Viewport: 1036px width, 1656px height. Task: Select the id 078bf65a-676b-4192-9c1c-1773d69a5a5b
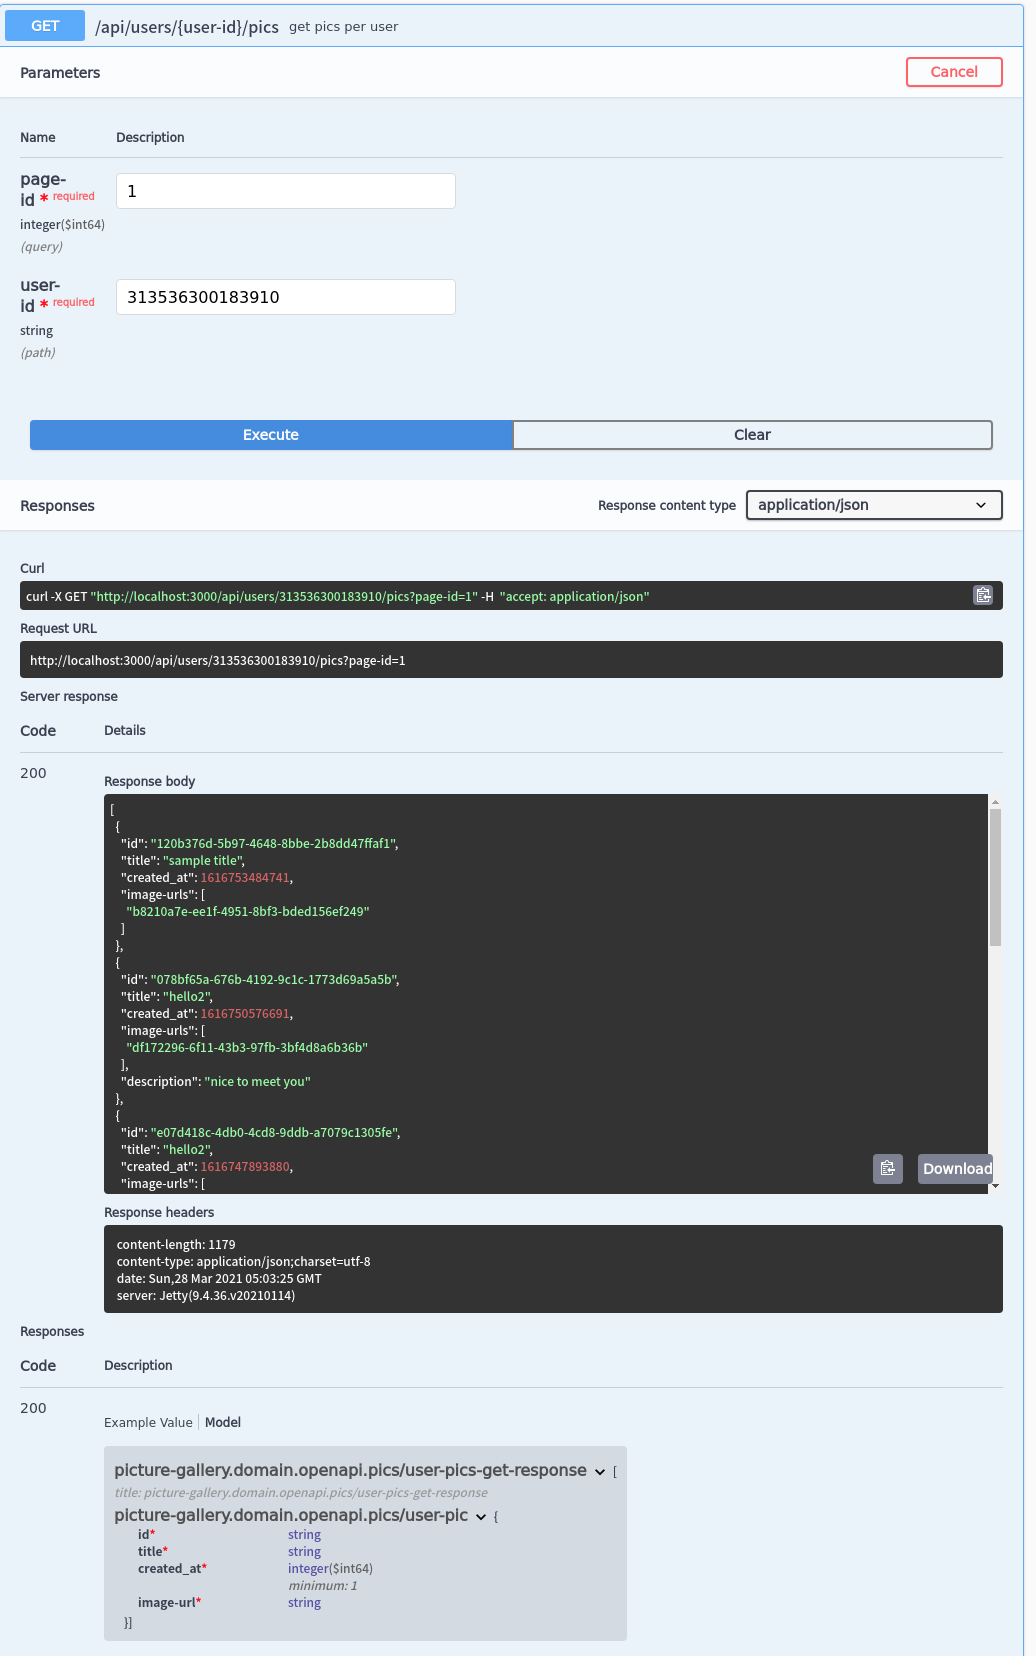[x=274, y=979]
